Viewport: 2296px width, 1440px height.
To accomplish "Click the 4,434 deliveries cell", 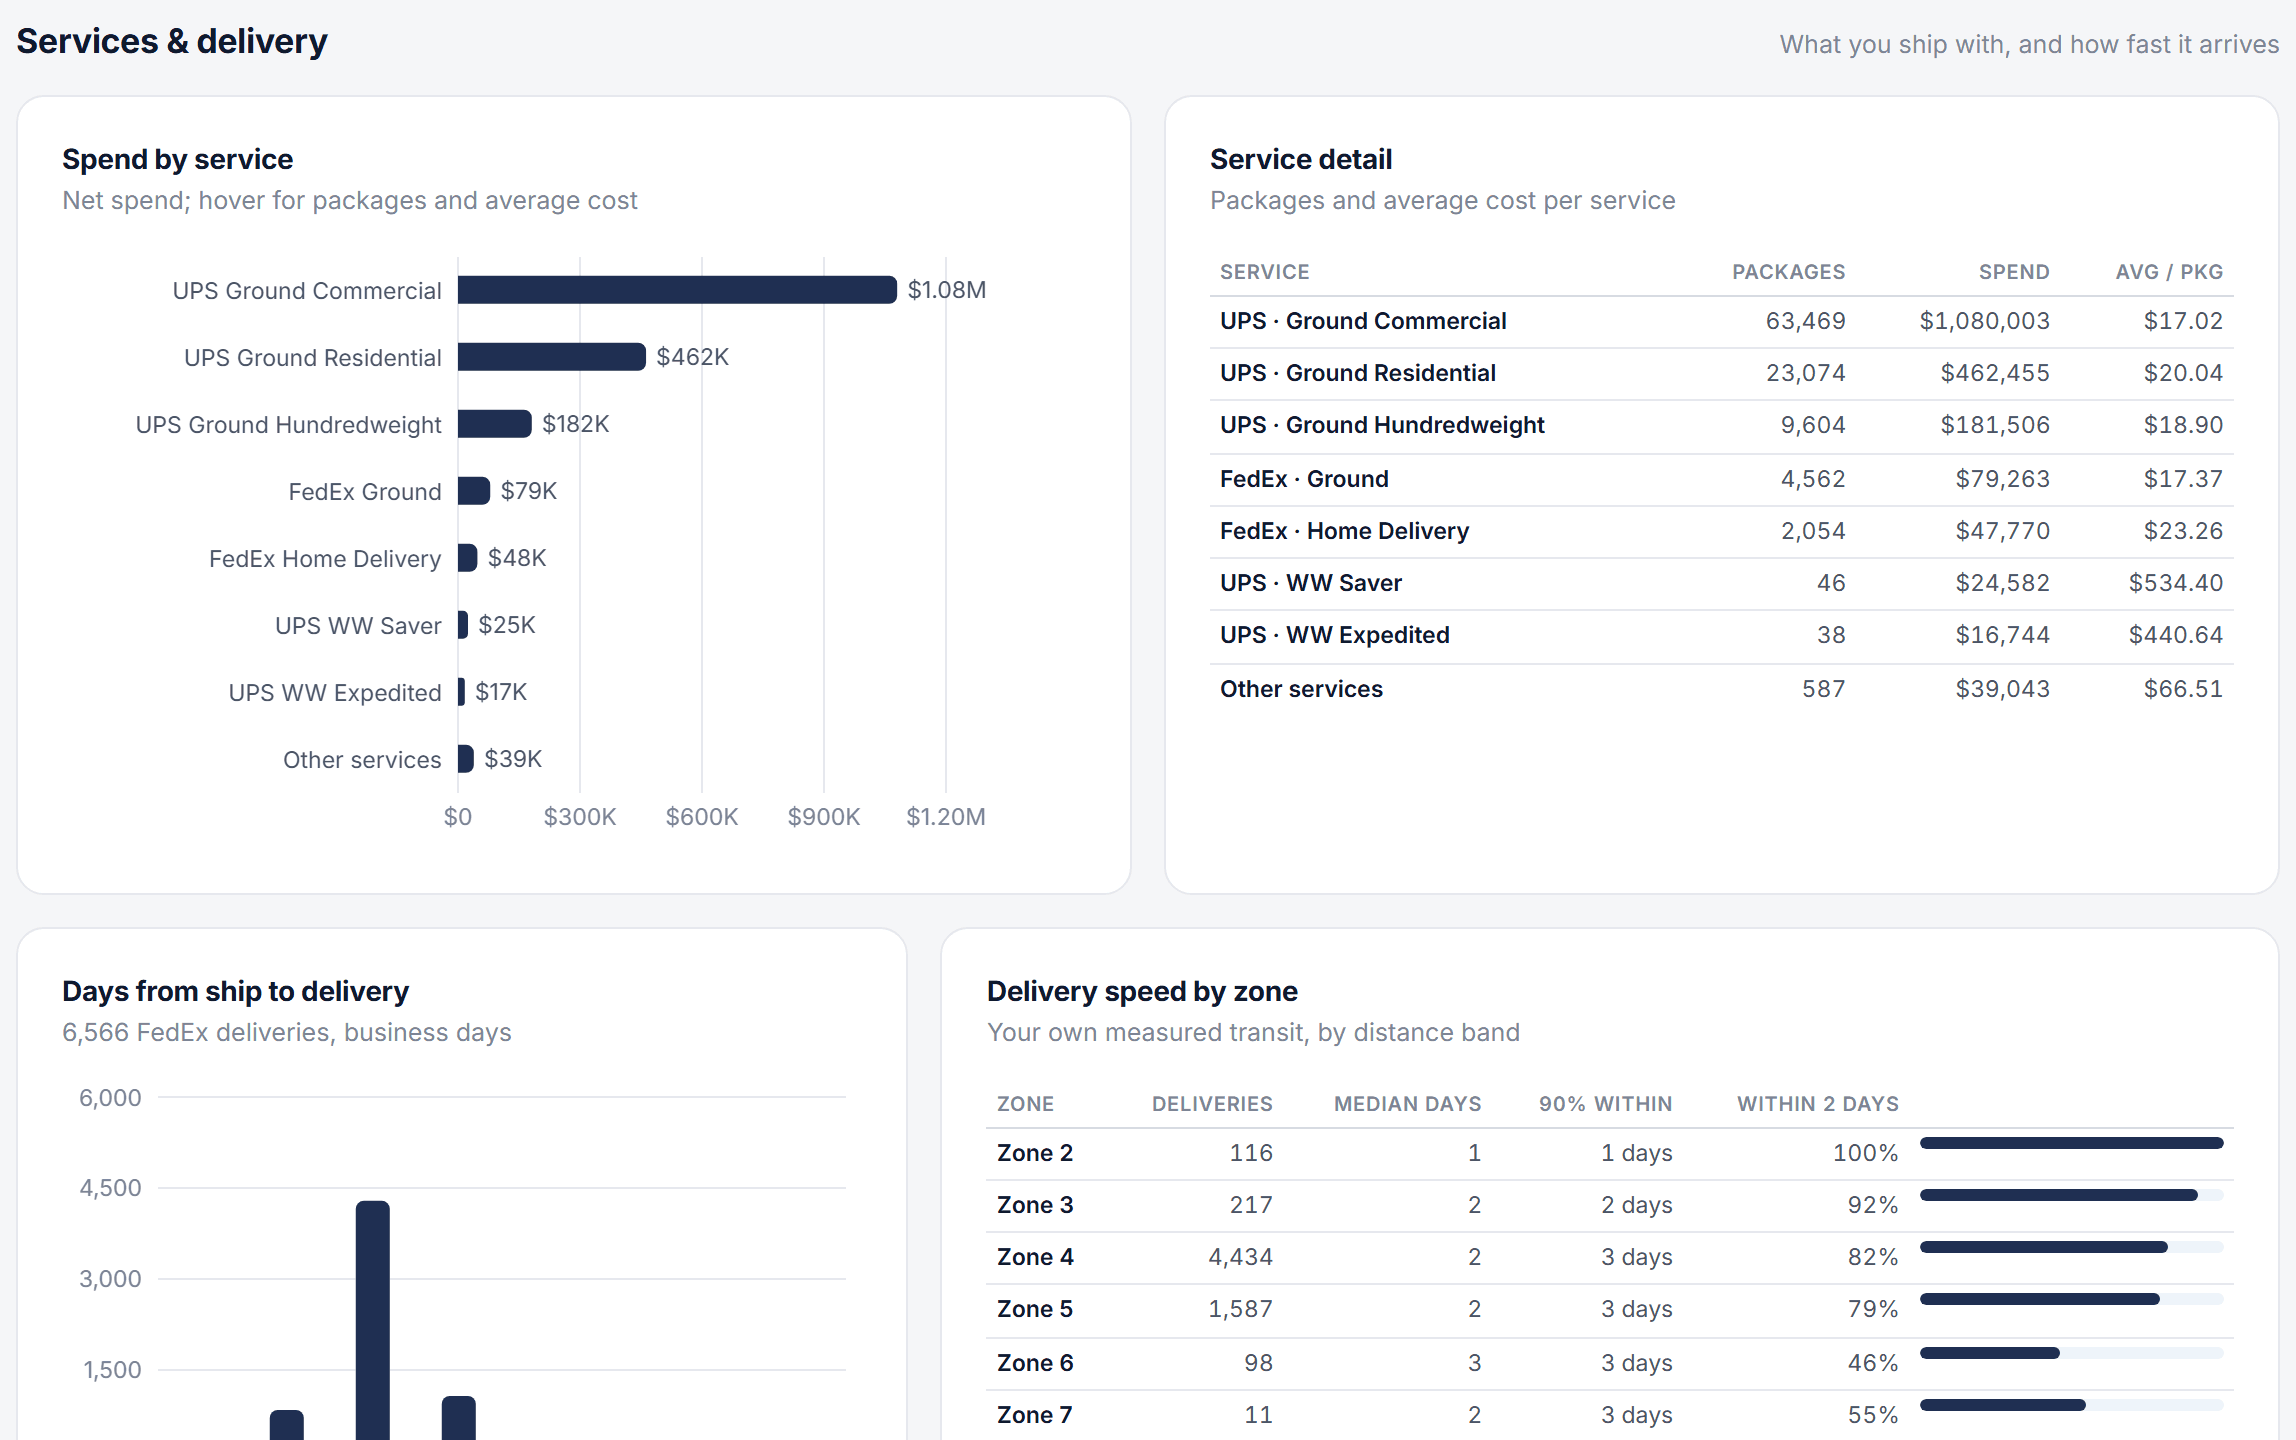I will 1240,1257.
